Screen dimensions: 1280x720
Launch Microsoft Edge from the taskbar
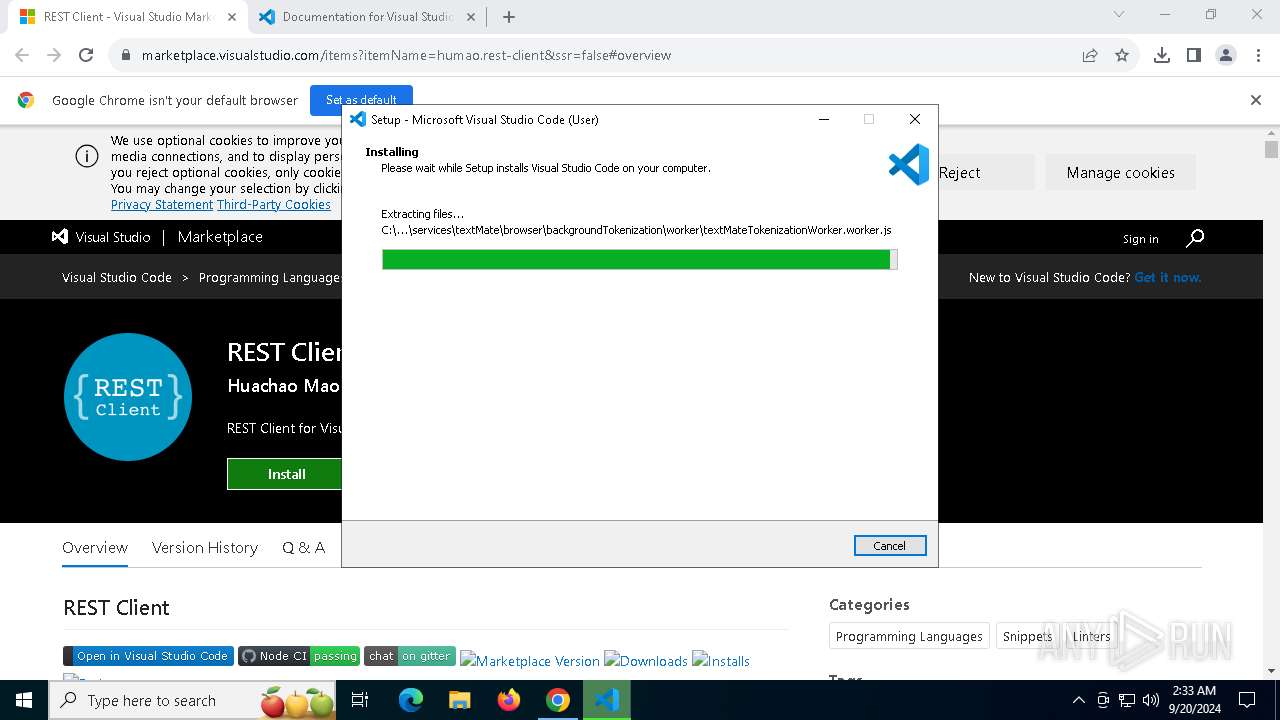pos(411,700)
